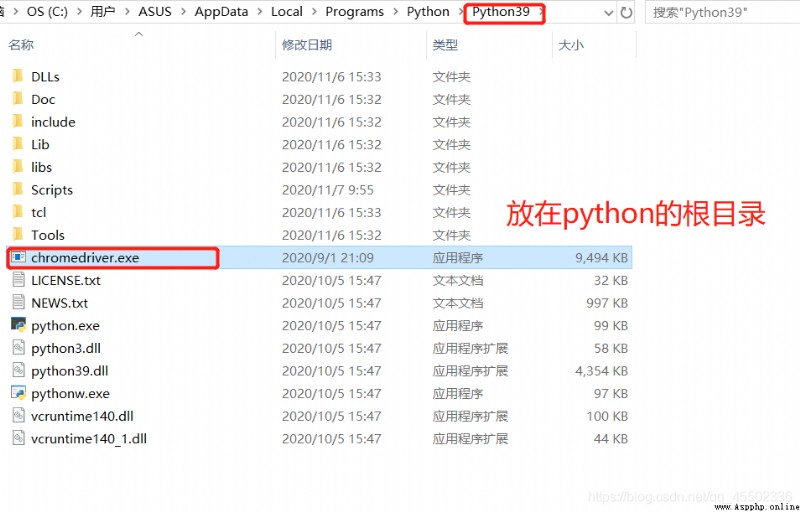Select the Lib folder icon
This screenshot has height=512, width=800.
(18, 144)
